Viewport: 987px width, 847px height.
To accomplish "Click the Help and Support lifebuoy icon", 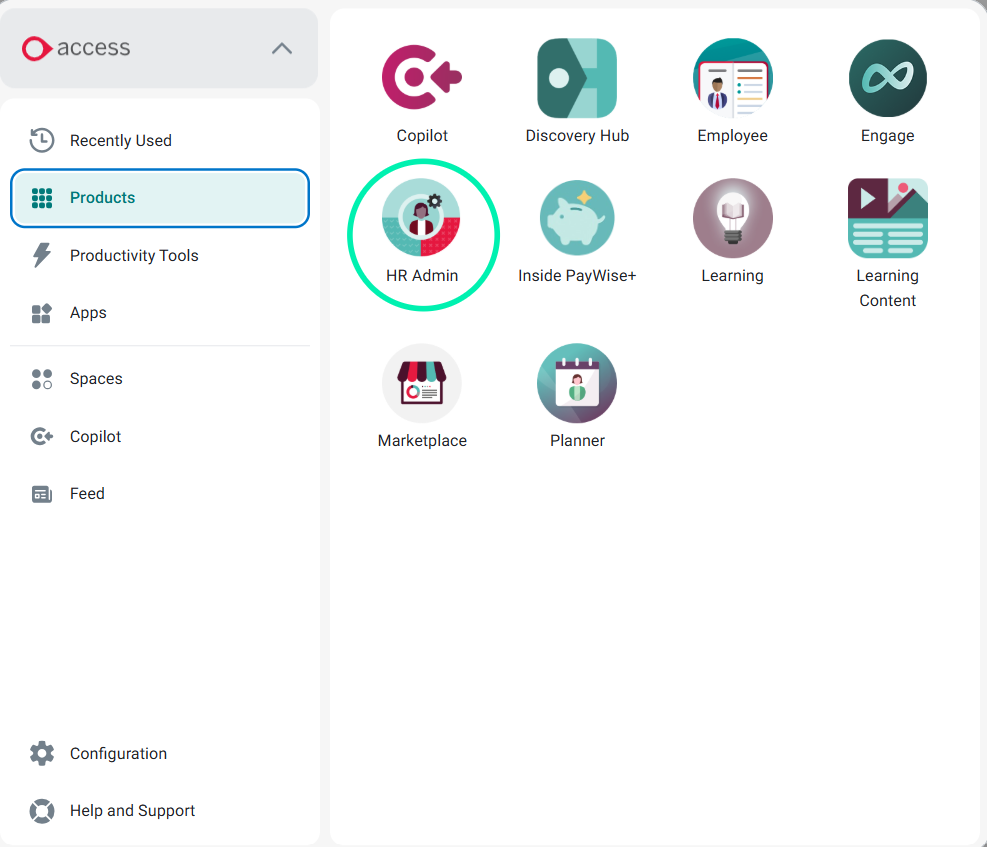I will 42,811.
